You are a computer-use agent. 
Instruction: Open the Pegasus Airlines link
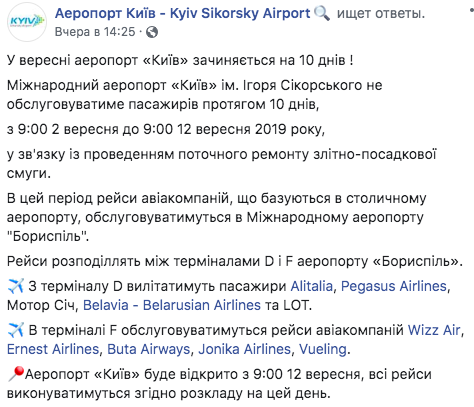click(394, 286)
